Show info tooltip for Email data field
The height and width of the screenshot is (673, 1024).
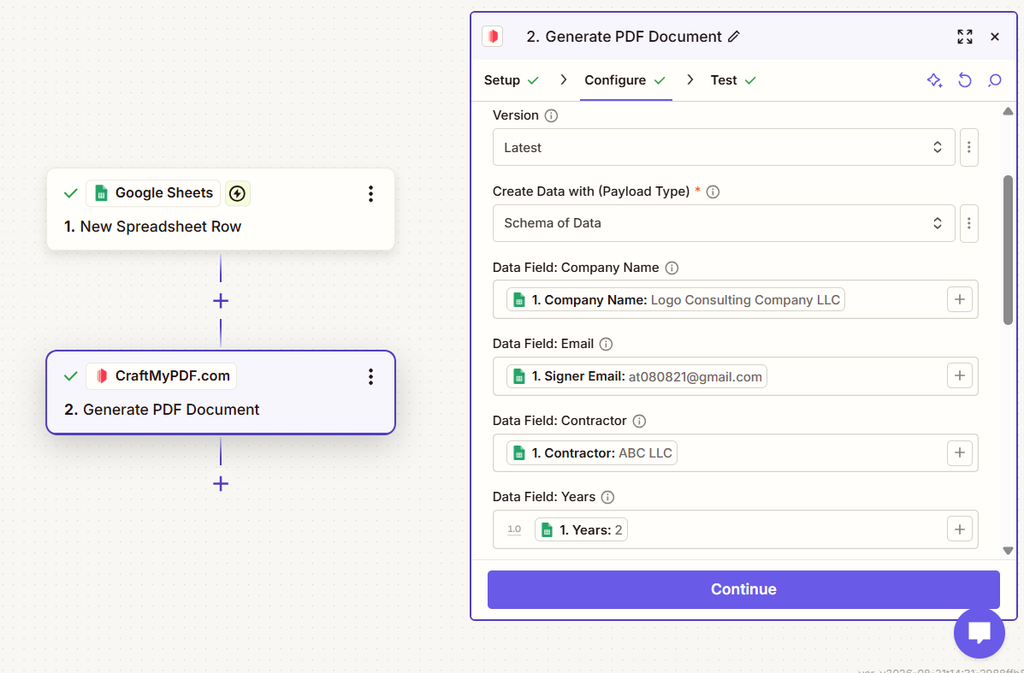click(606, 344)
